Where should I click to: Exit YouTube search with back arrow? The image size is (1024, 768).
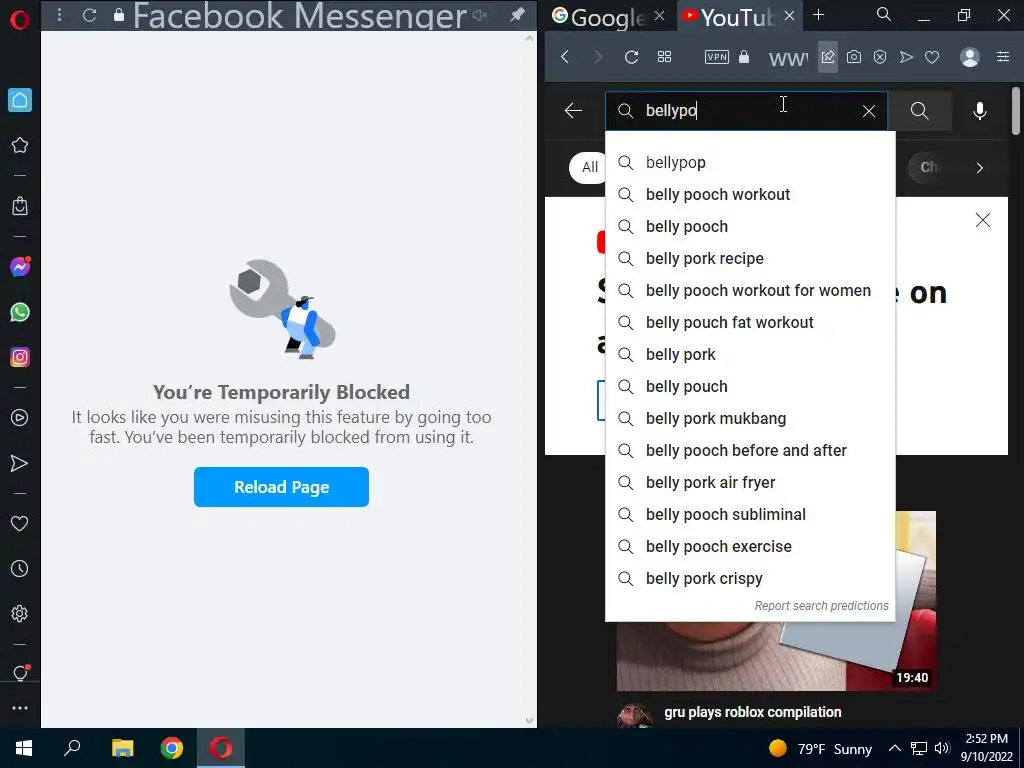coord(573,110)
